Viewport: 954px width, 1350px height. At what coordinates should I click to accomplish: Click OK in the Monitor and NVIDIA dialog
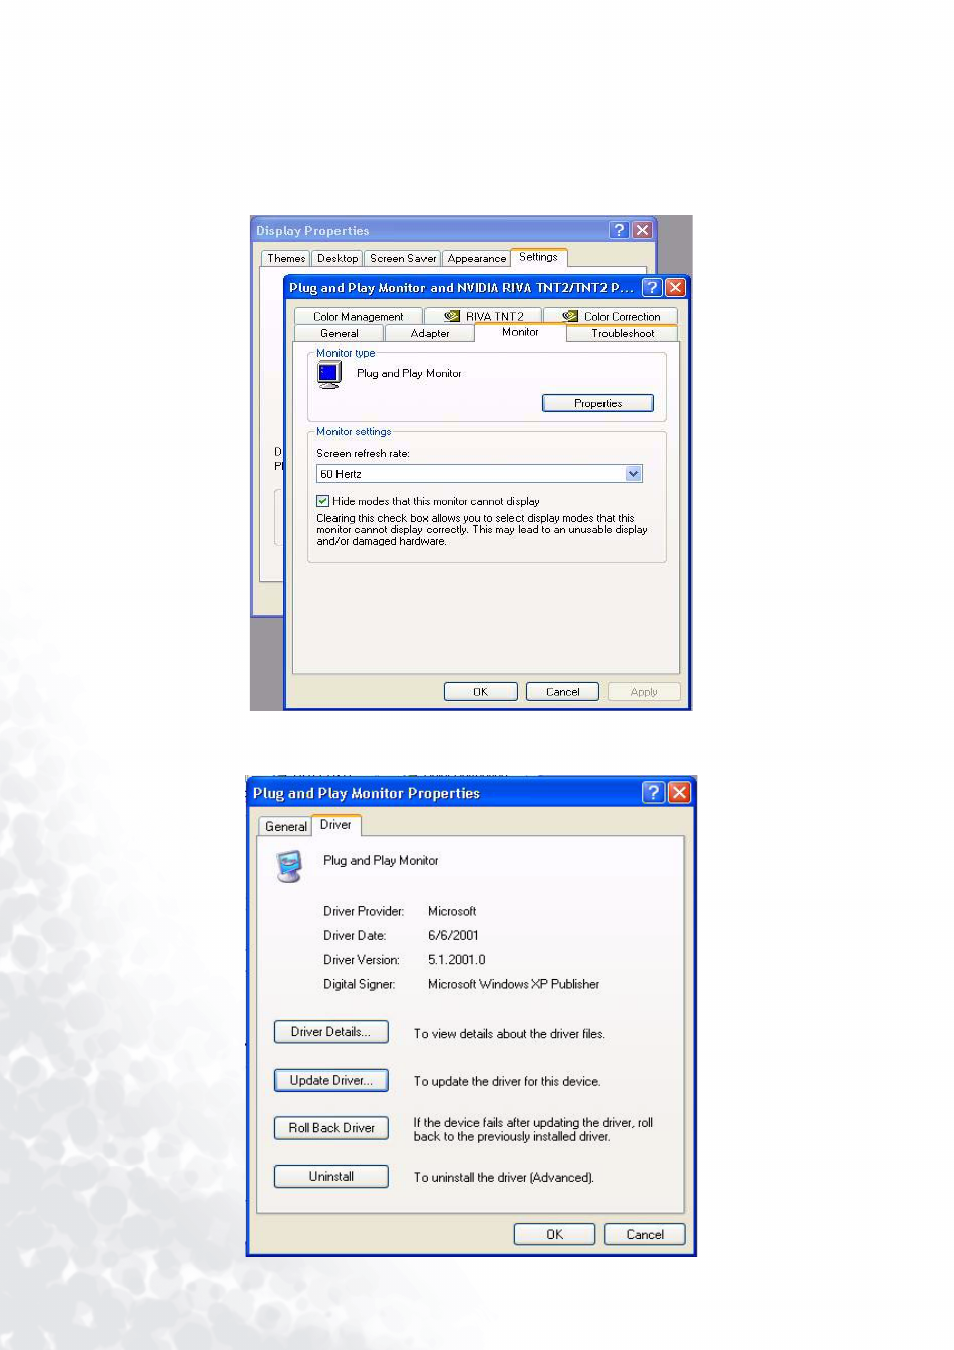pos(481,691)
